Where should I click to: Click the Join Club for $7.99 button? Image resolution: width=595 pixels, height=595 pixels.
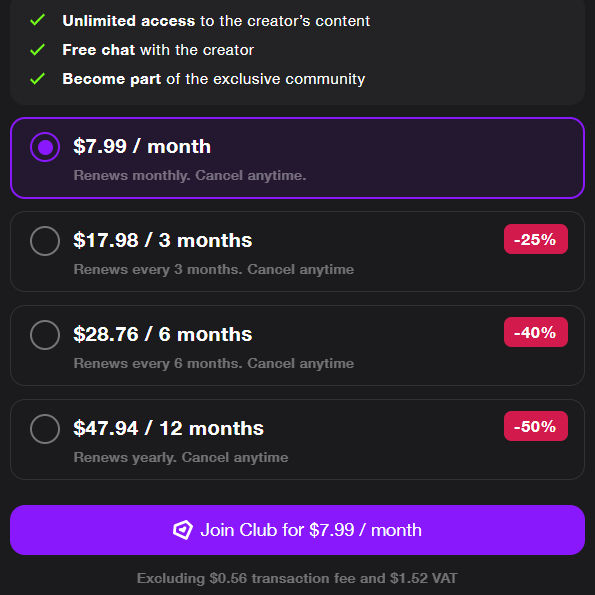pos(297,530)
